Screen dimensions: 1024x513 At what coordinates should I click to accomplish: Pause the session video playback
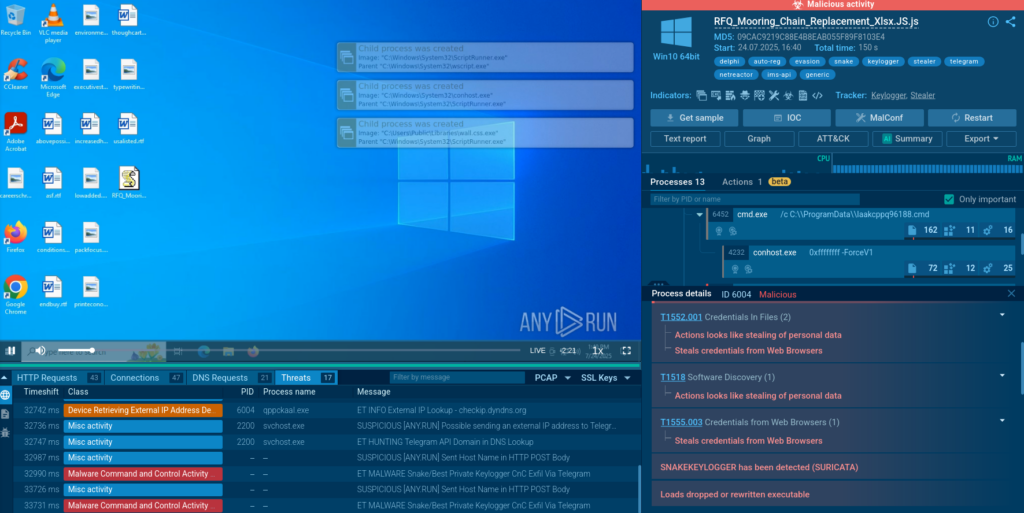pyautogui.click(x=11, y=351)
